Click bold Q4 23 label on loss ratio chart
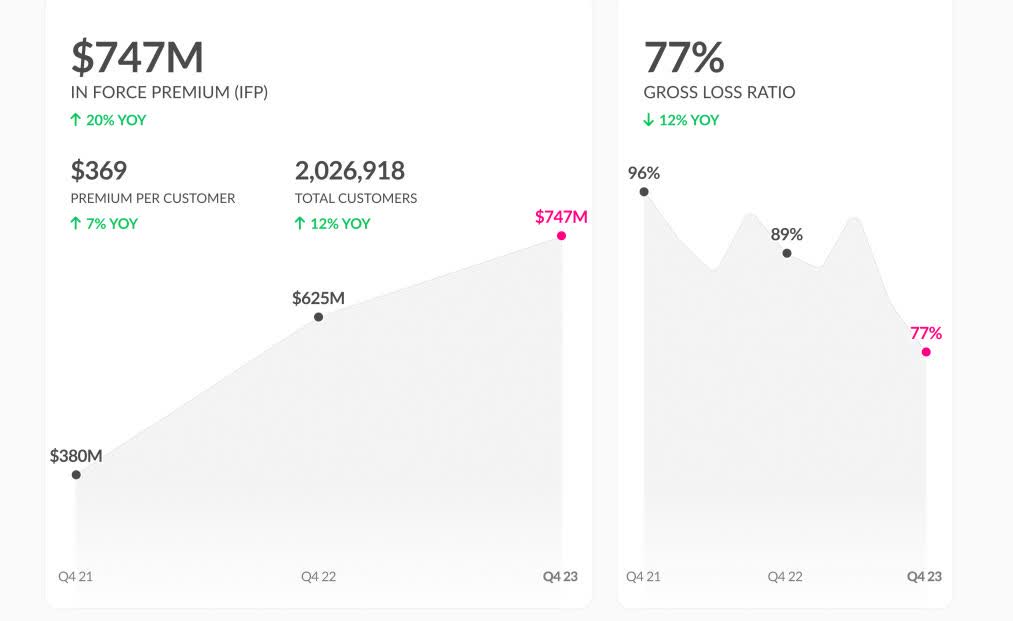 [x=924, y=576]
